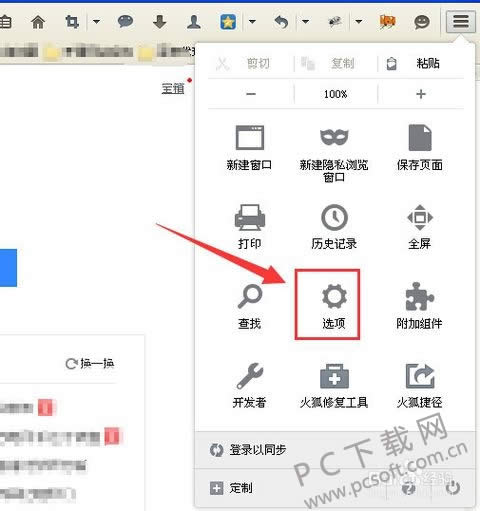
Task: Open 火狐修复工具 repair tool
Action: pyautogui.click(x=334, y=385)
